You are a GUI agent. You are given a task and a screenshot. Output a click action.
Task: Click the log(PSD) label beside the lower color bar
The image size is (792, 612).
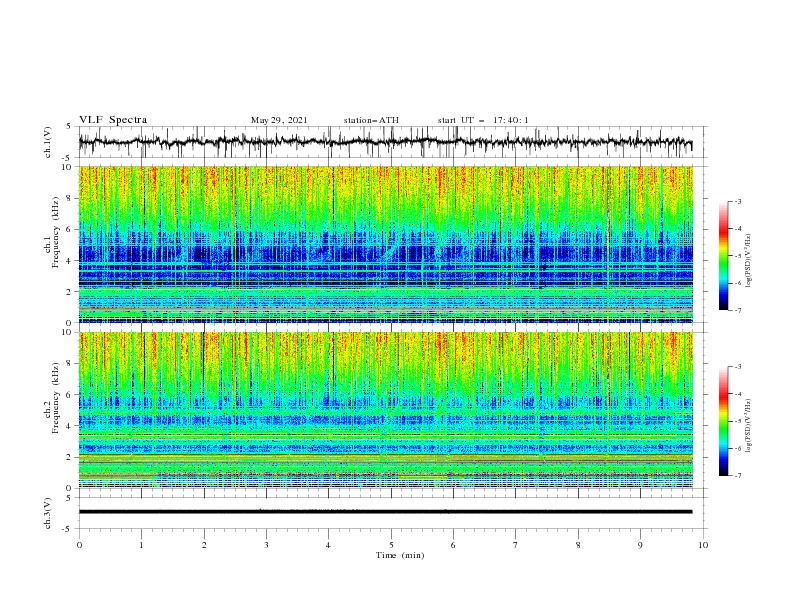point(749,426)
